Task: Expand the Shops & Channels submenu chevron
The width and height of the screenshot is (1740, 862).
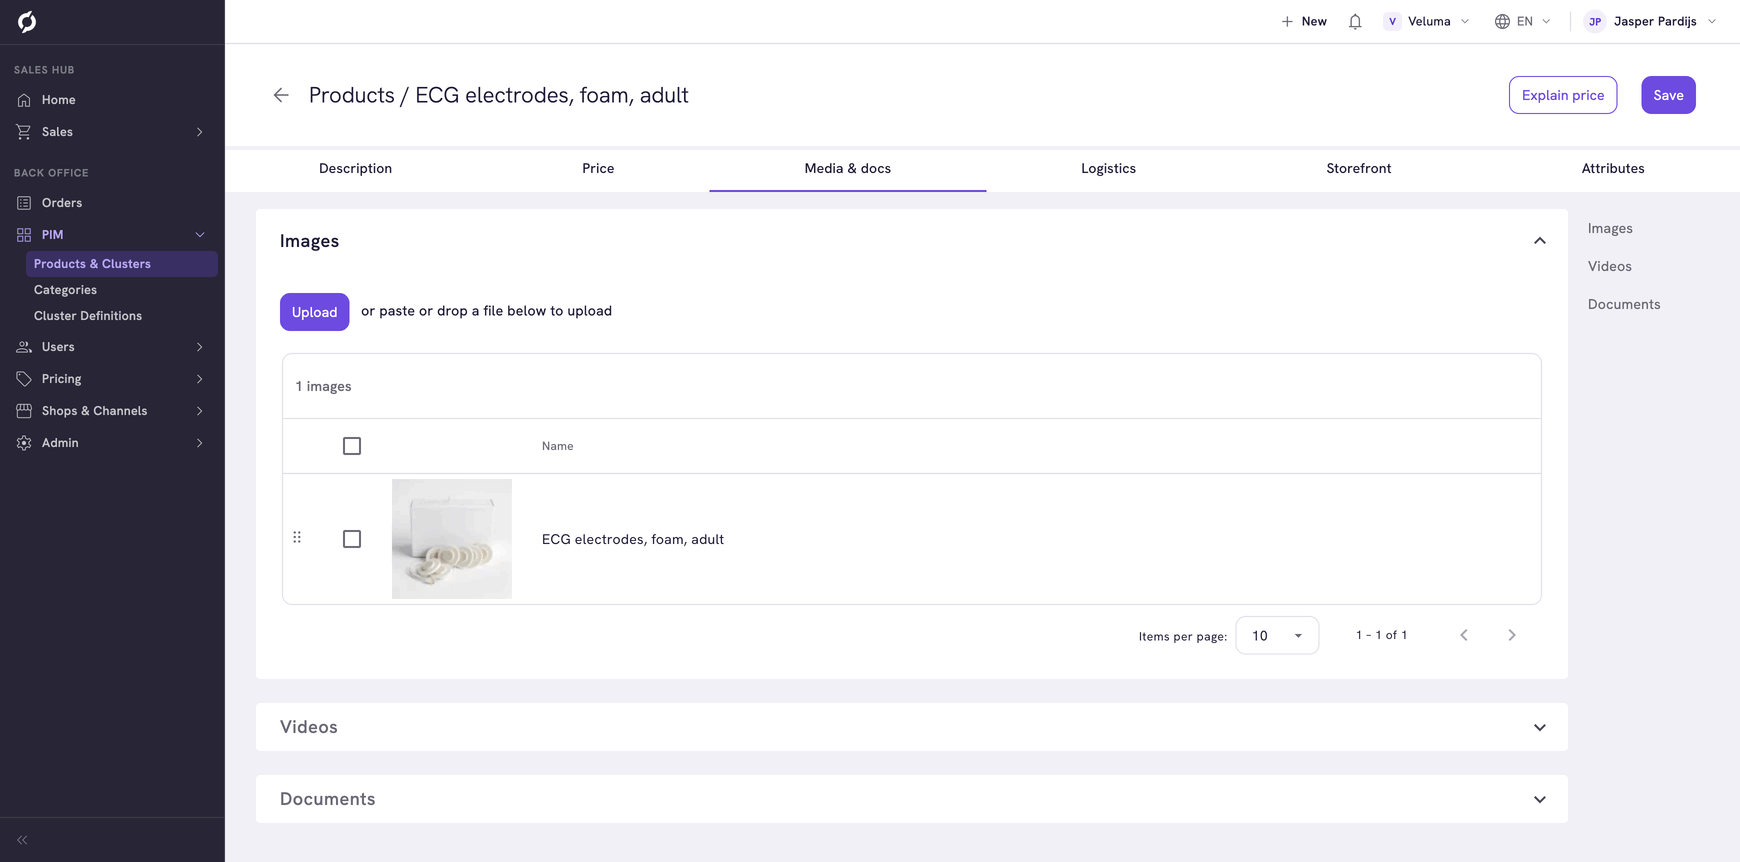Action: coord(200,411)
